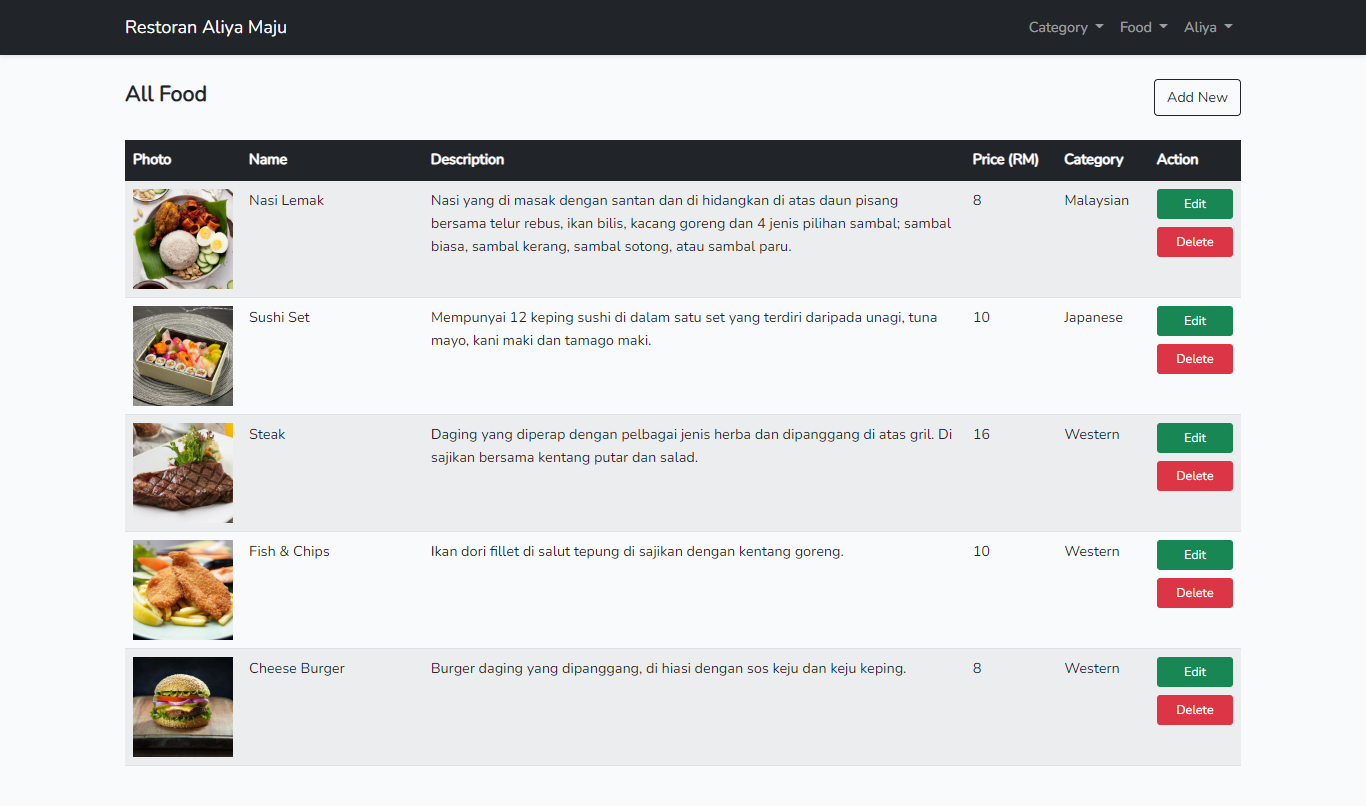Viewport: 1366px width, 806px height.
Task: Select the Fish & Chips photo thumbnail
Action: tap(183, 590)
